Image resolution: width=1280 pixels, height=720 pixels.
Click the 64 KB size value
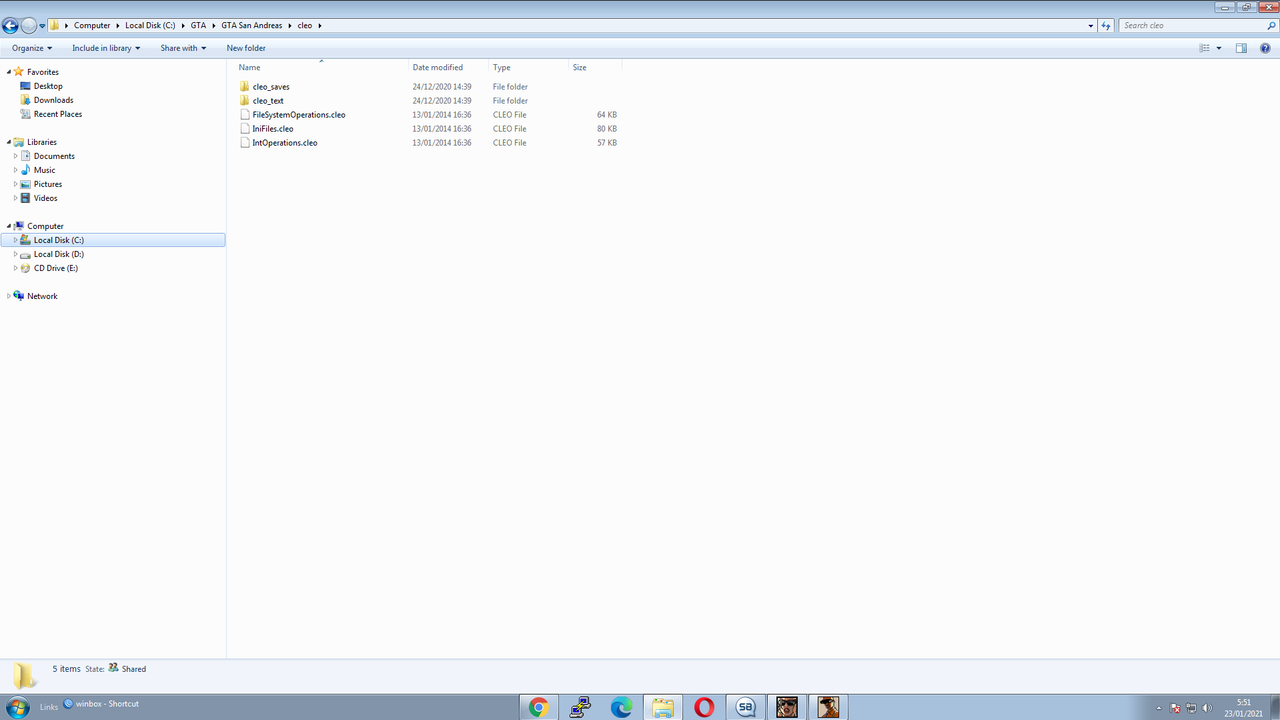pyautogui.click(x=606, y=115)
